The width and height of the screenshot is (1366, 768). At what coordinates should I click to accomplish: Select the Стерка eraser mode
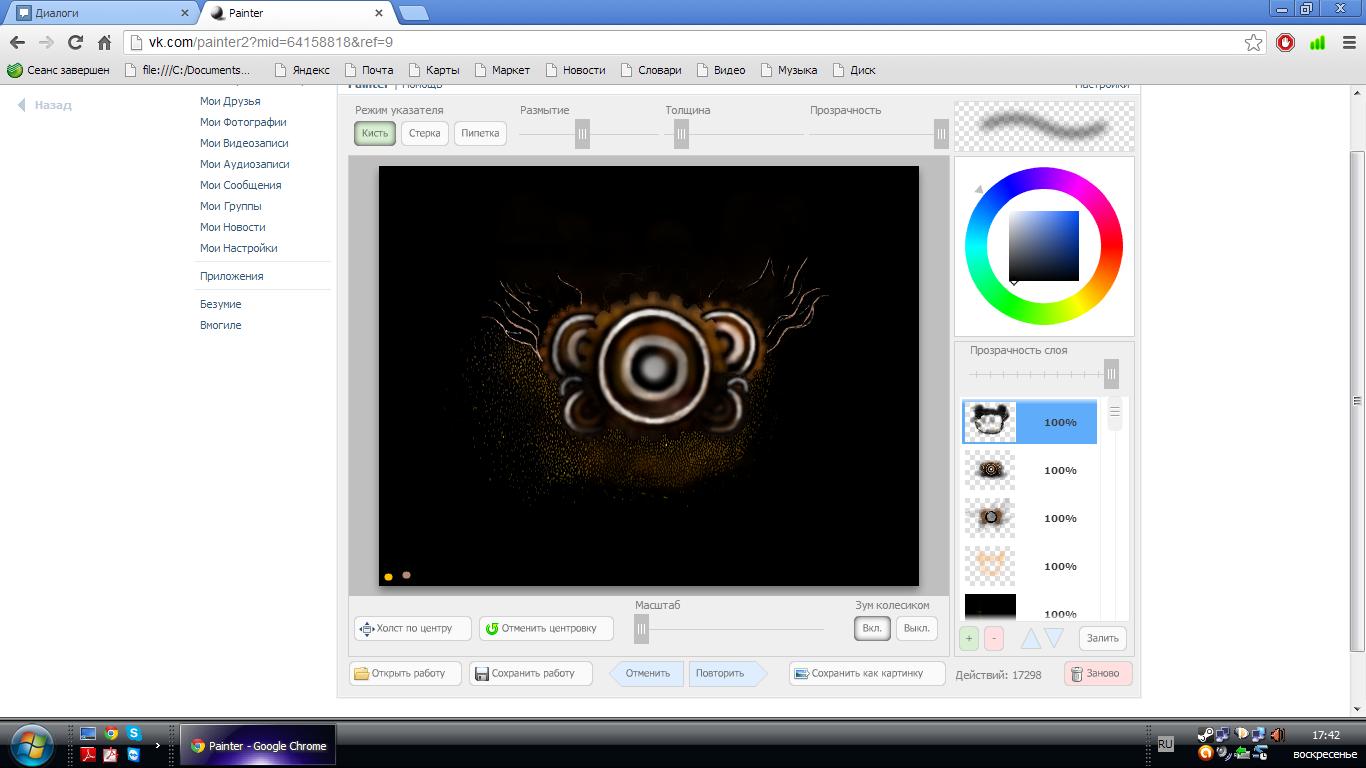424,133
